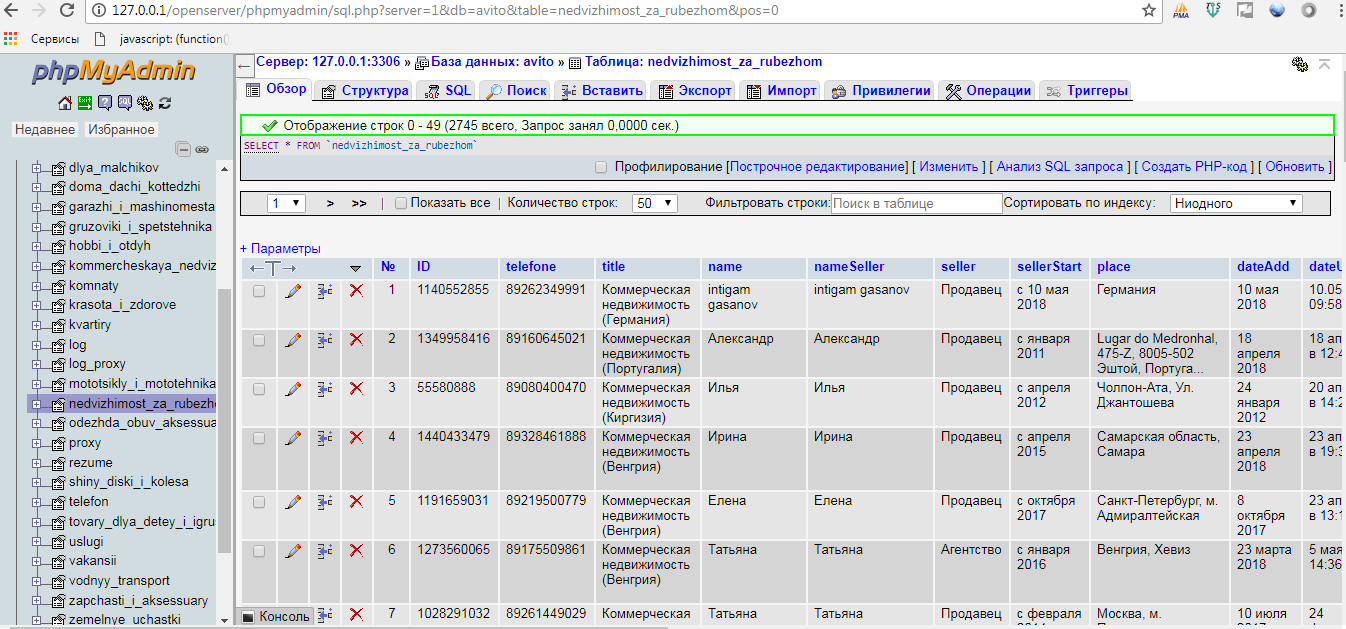
Task: Open the Количество строк dropdown showing 50
Action: (x=655, y=203)
